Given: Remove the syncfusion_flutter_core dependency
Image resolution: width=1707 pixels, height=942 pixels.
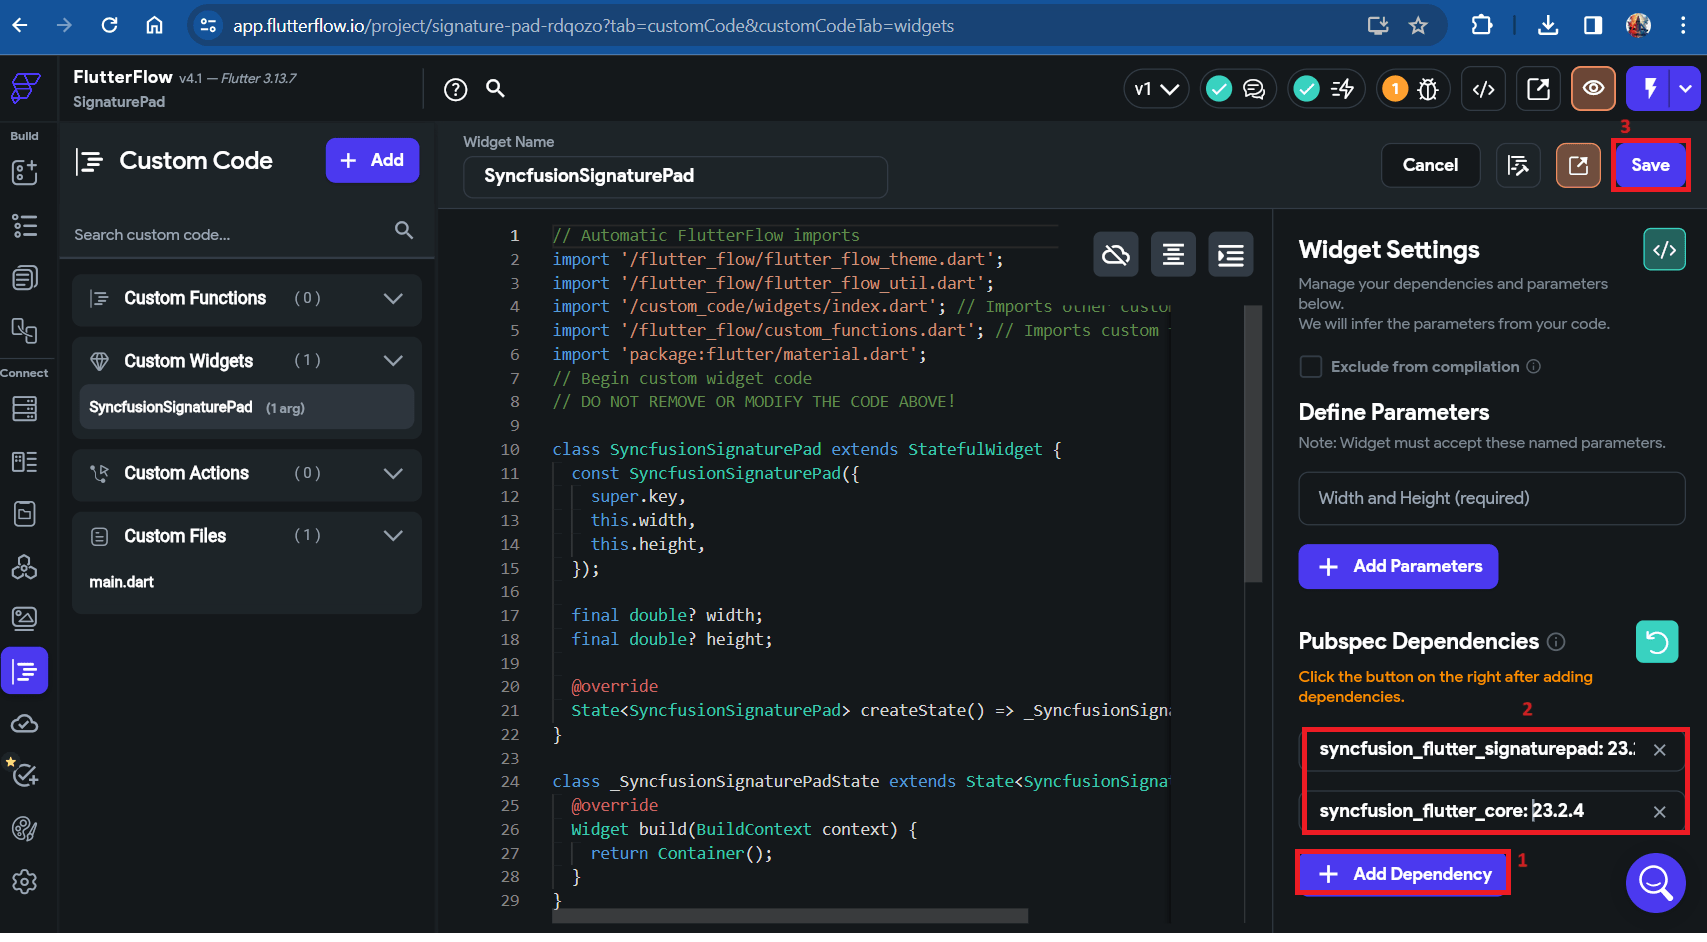Looking at the screenshot, I should 1660,812.
